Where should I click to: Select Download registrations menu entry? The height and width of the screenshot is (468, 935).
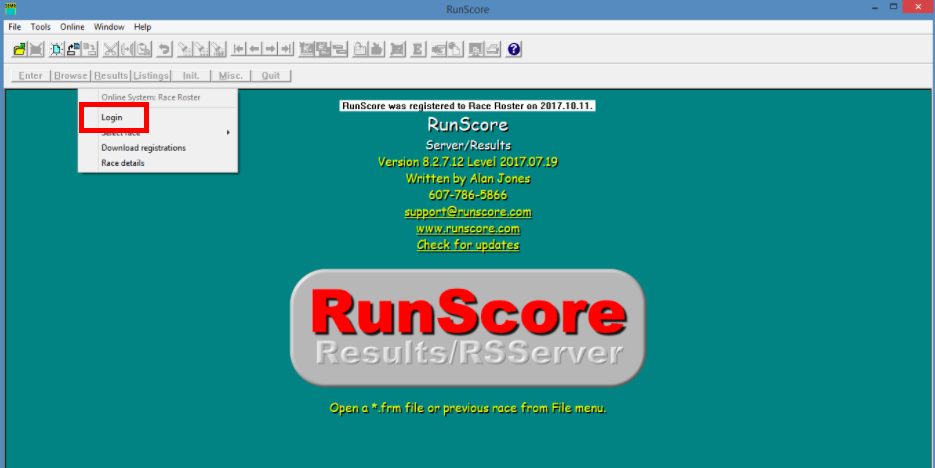pos(143,148)
